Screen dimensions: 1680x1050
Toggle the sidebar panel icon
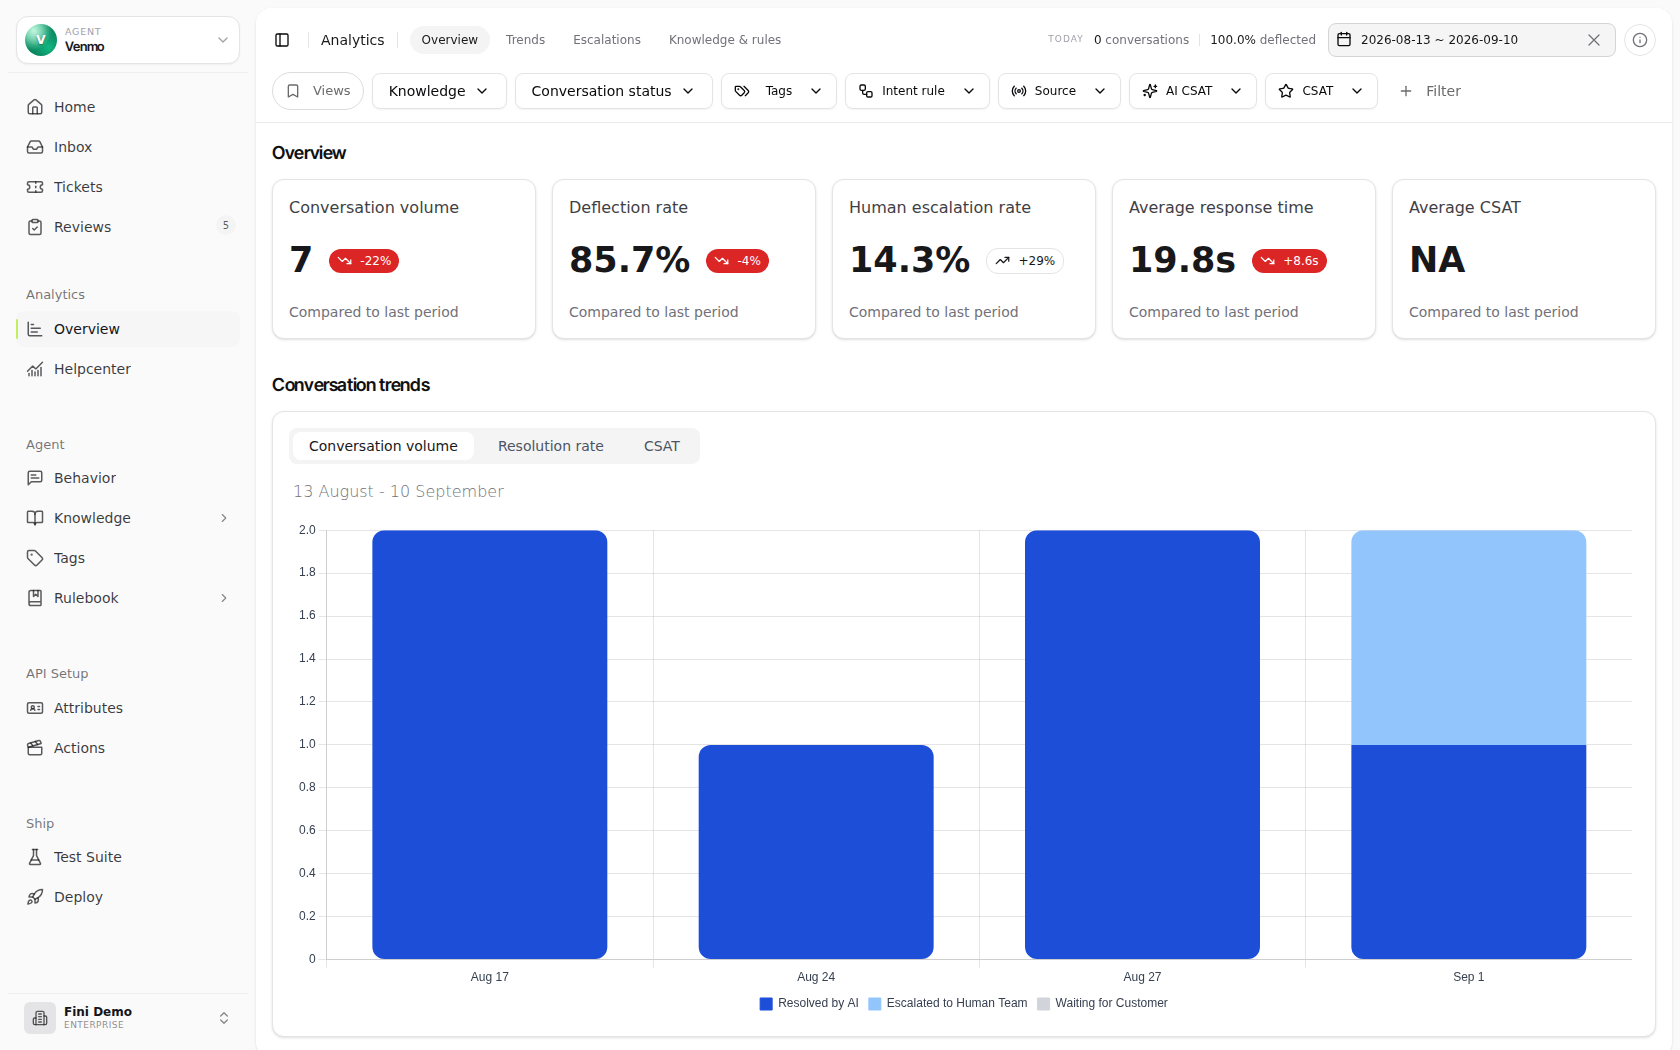282,40
